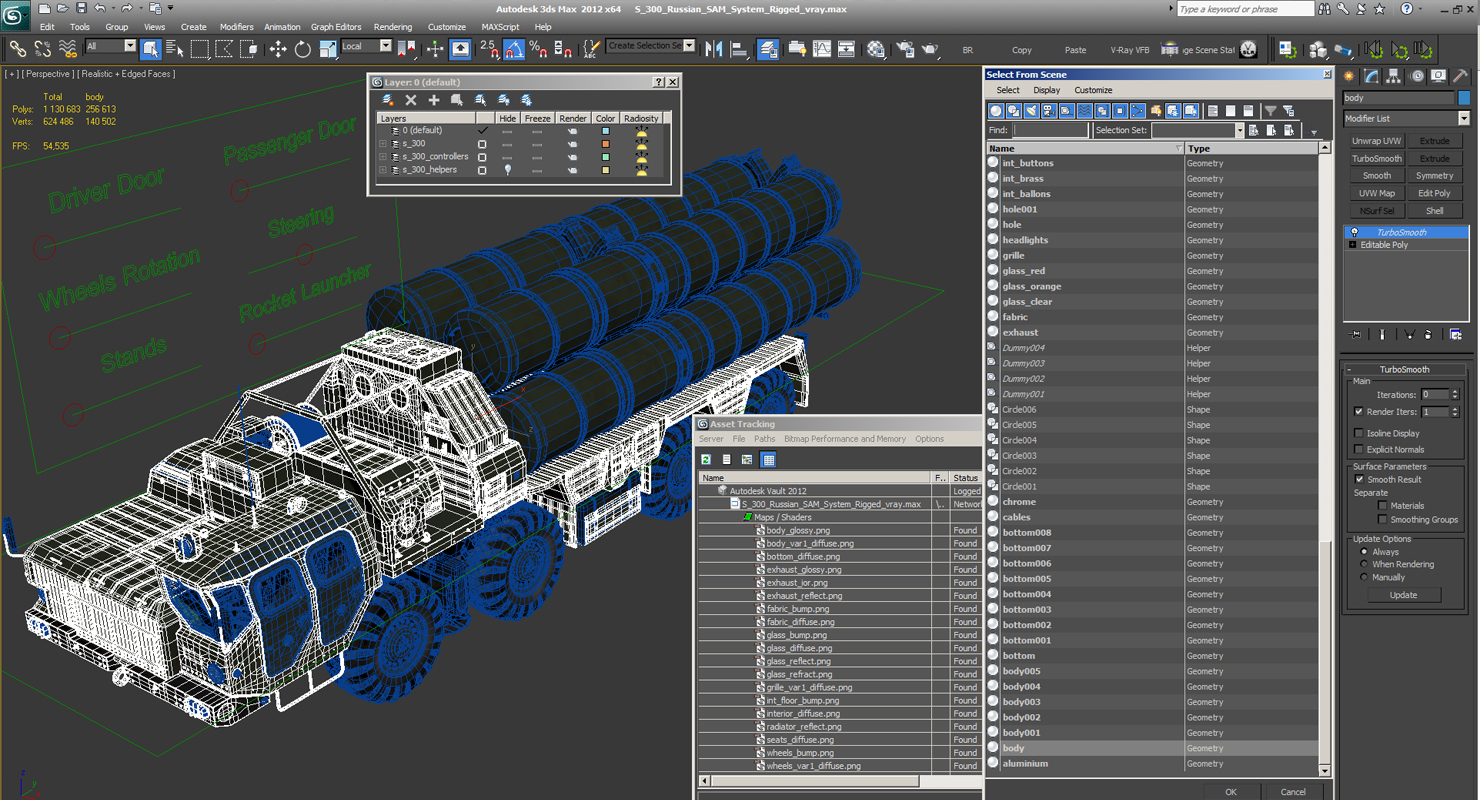
Task: Open the Hierarchy command panel tab
Action: pos(1395,76)
